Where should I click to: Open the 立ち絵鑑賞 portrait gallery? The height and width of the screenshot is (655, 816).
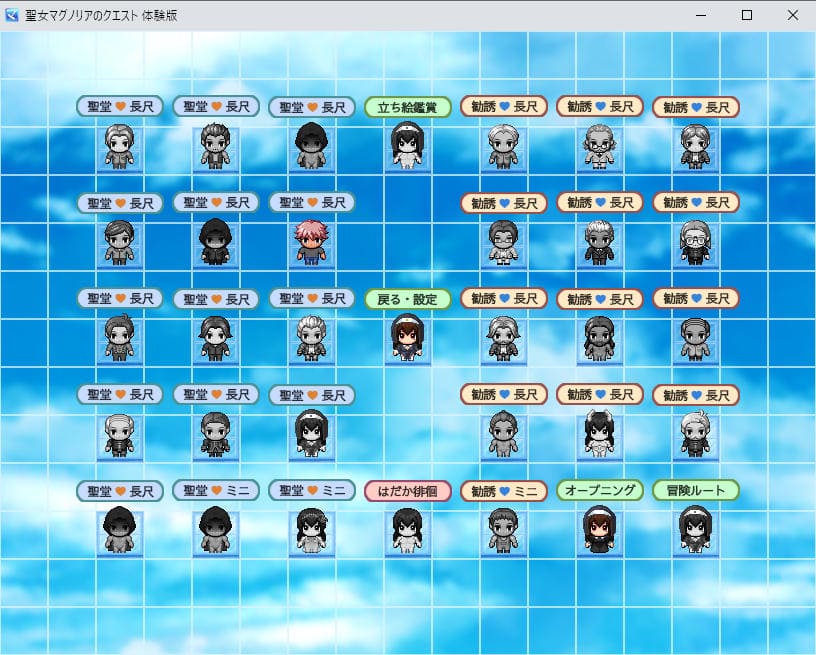pyautogui.click(x=408, y=107)
